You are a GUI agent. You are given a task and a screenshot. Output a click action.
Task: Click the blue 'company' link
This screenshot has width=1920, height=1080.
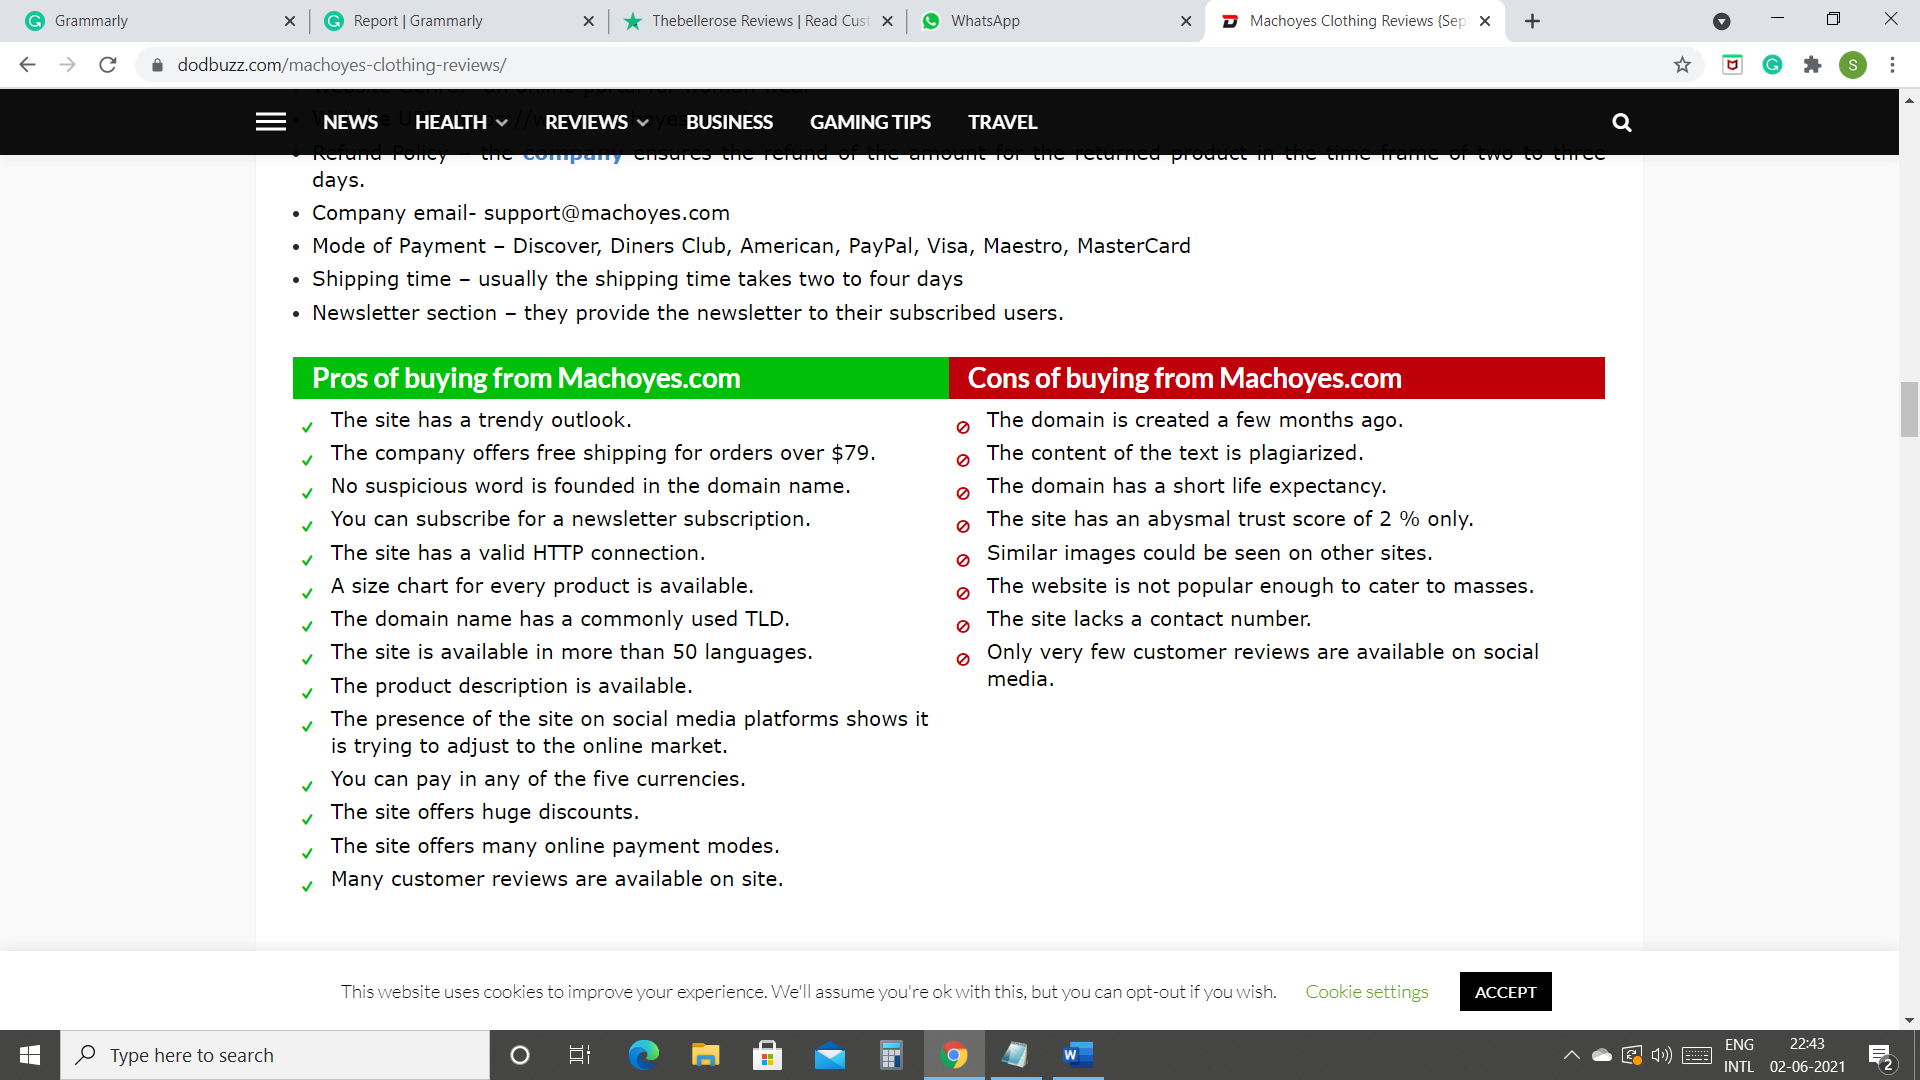pos(572,154)
